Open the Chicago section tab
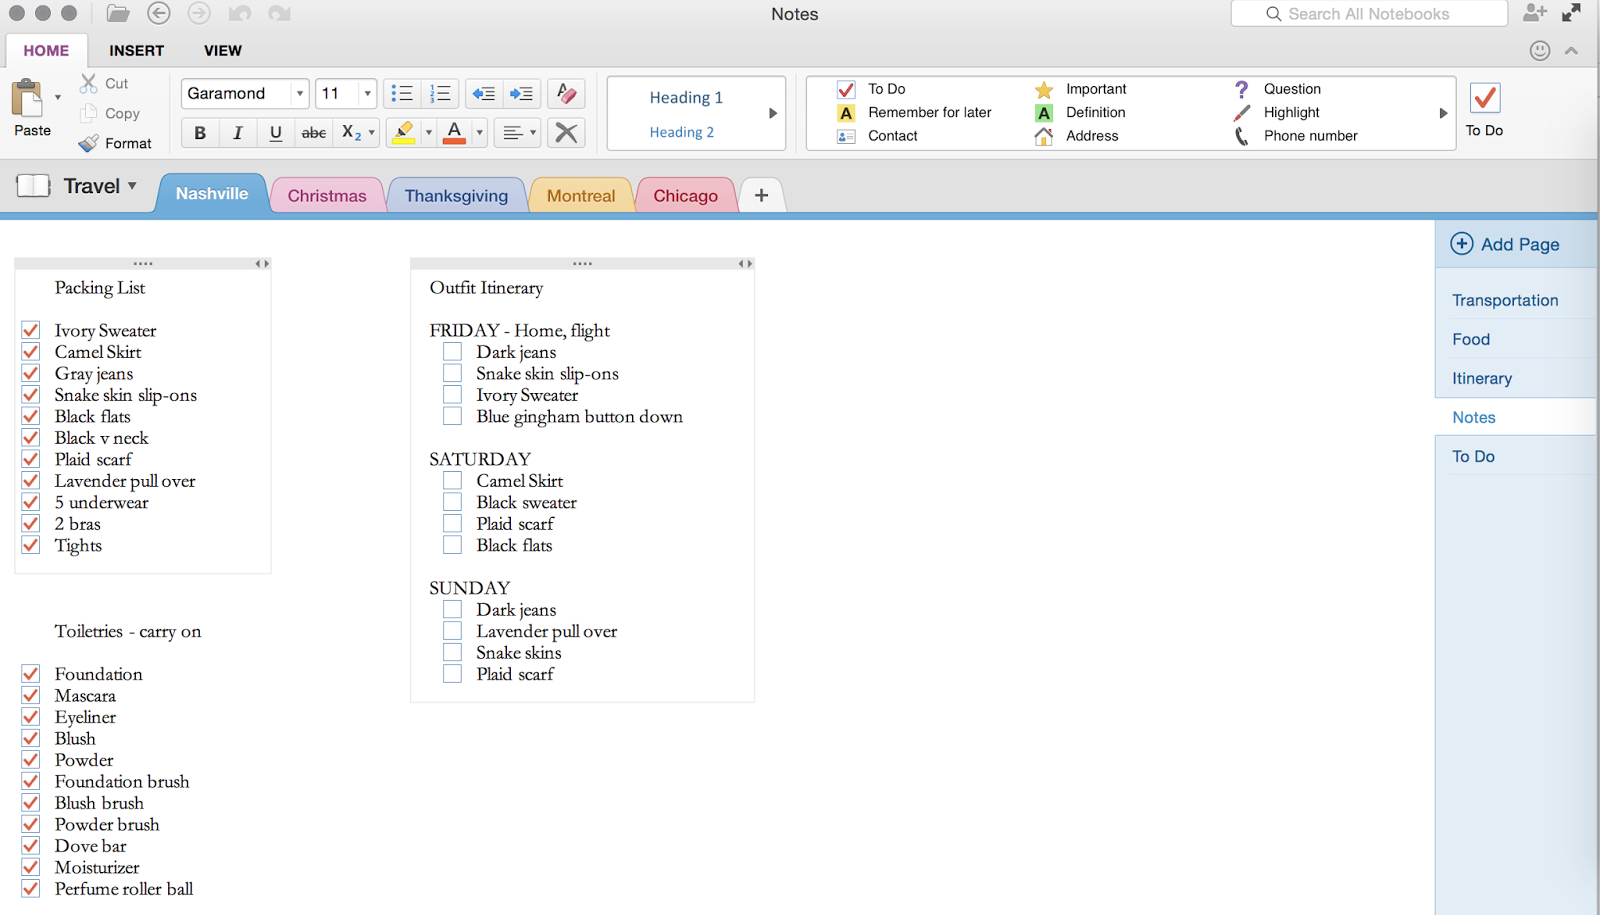Viewport: 1600px width, 915px height. [686, 195]
